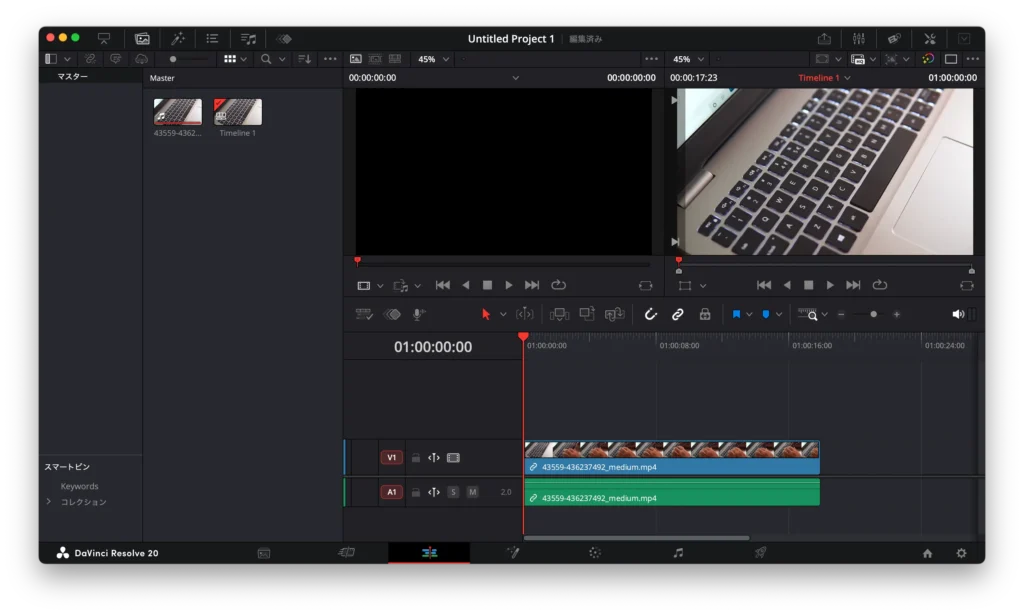Open the Index panel
This screenshot has height=615, width=1024.
(x=212, y=38)
